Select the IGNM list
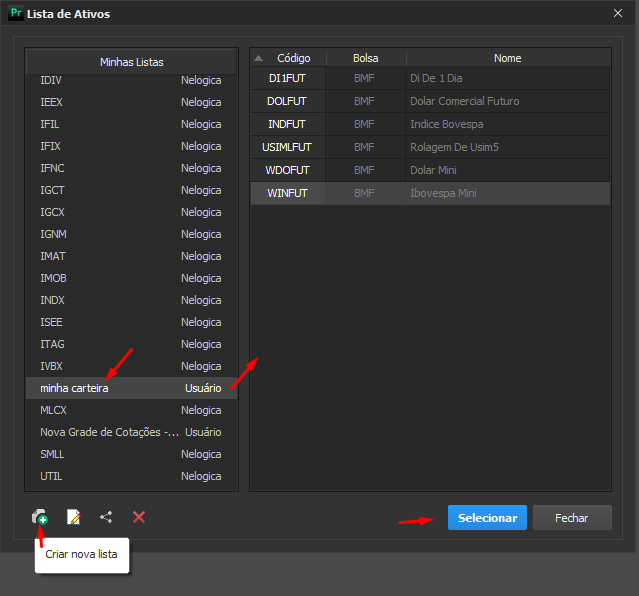 pyautogui.click(x=131, y=234)
